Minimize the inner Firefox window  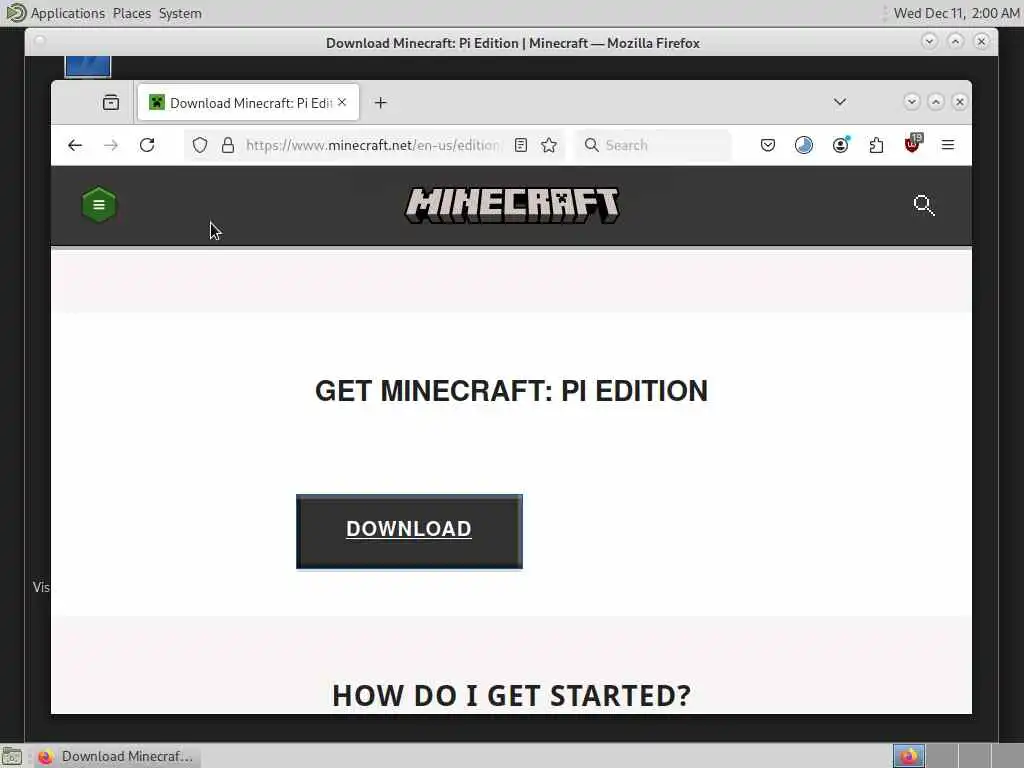click(x=912, y=102)
